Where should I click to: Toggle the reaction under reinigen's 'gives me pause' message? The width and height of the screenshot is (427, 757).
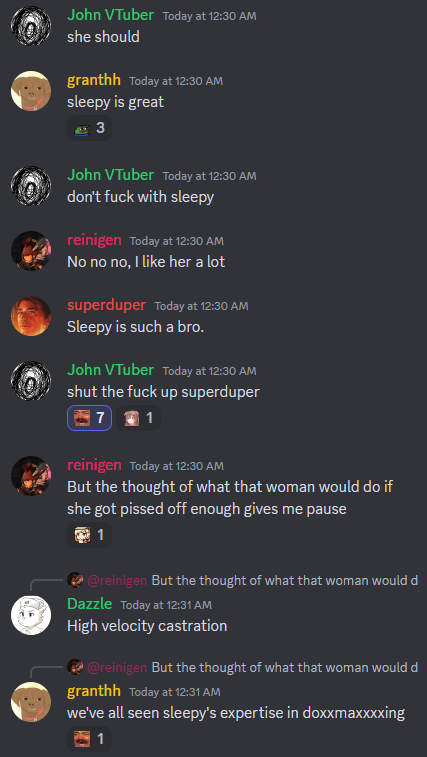(89, 535)
